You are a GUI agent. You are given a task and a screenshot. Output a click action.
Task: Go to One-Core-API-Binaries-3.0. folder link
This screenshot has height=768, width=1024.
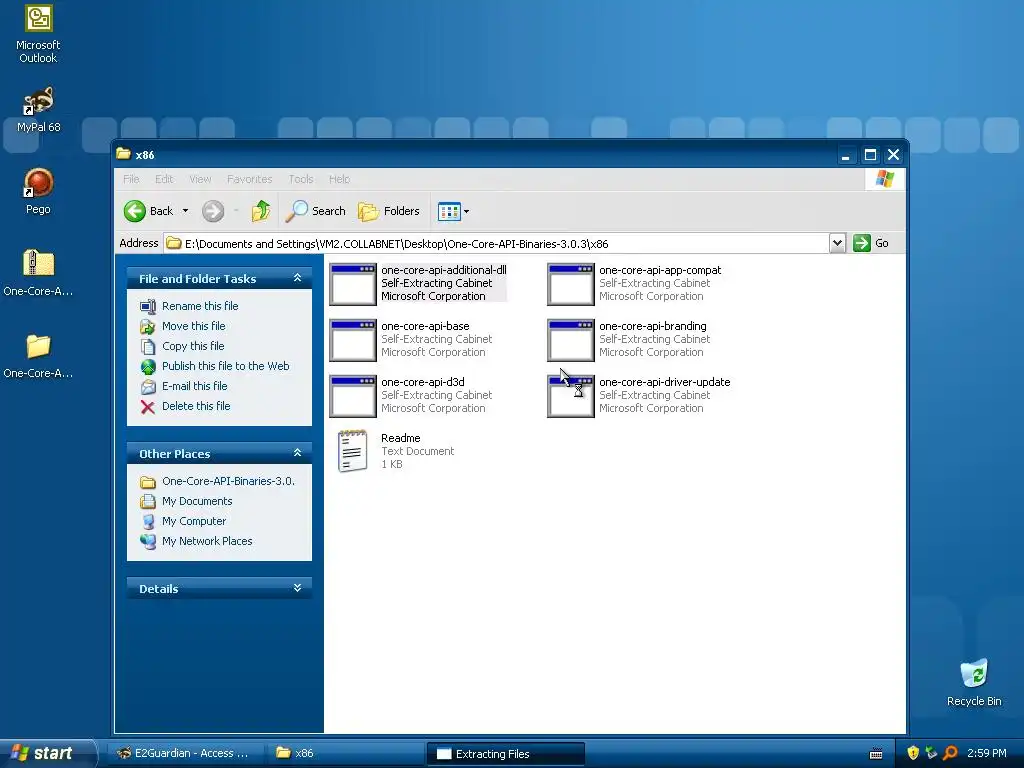coord(228,481)
